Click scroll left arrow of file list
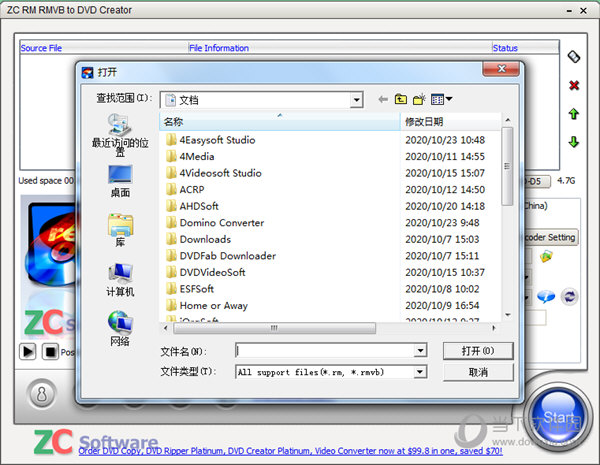The image size is (600, 465). click(165, 328)
